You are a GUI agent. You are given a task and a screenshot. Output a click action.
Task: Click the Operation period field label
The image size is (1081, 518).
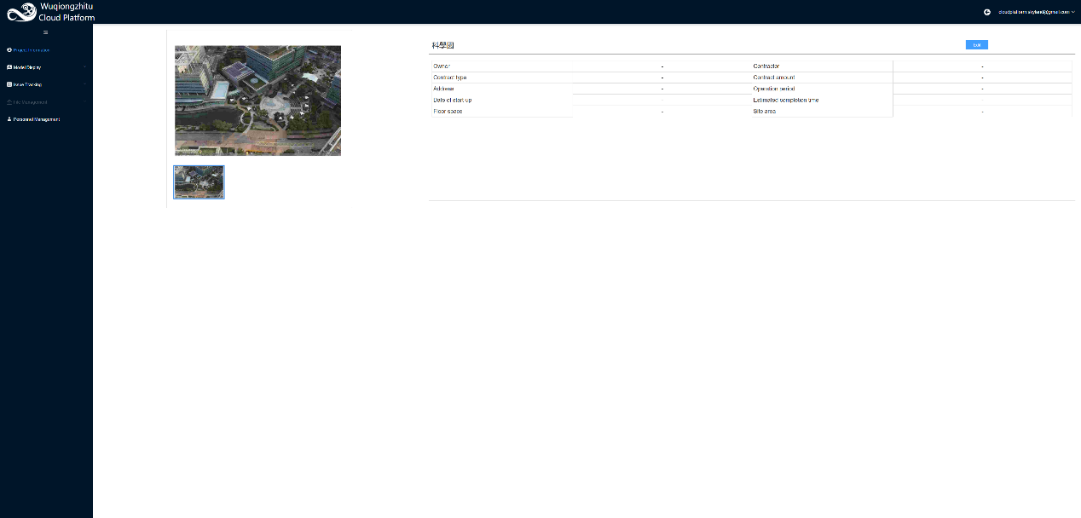tap(774, 89)
